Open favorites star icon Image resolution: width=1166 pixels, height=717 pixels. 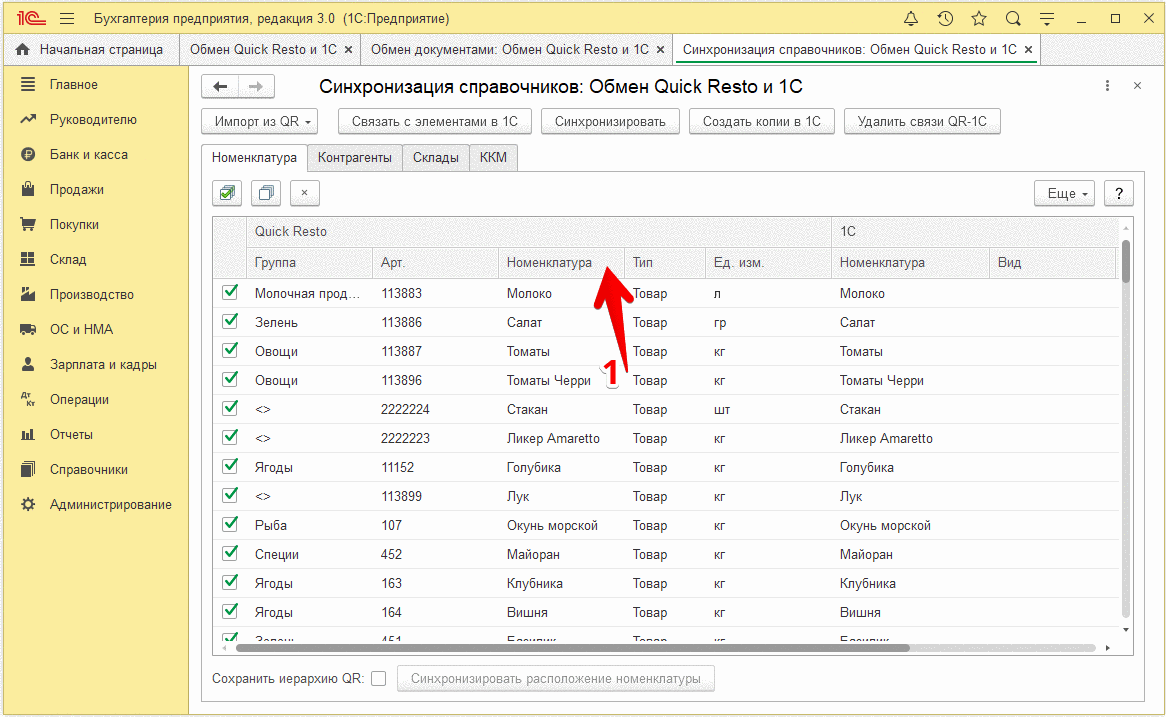coord(979,19)
